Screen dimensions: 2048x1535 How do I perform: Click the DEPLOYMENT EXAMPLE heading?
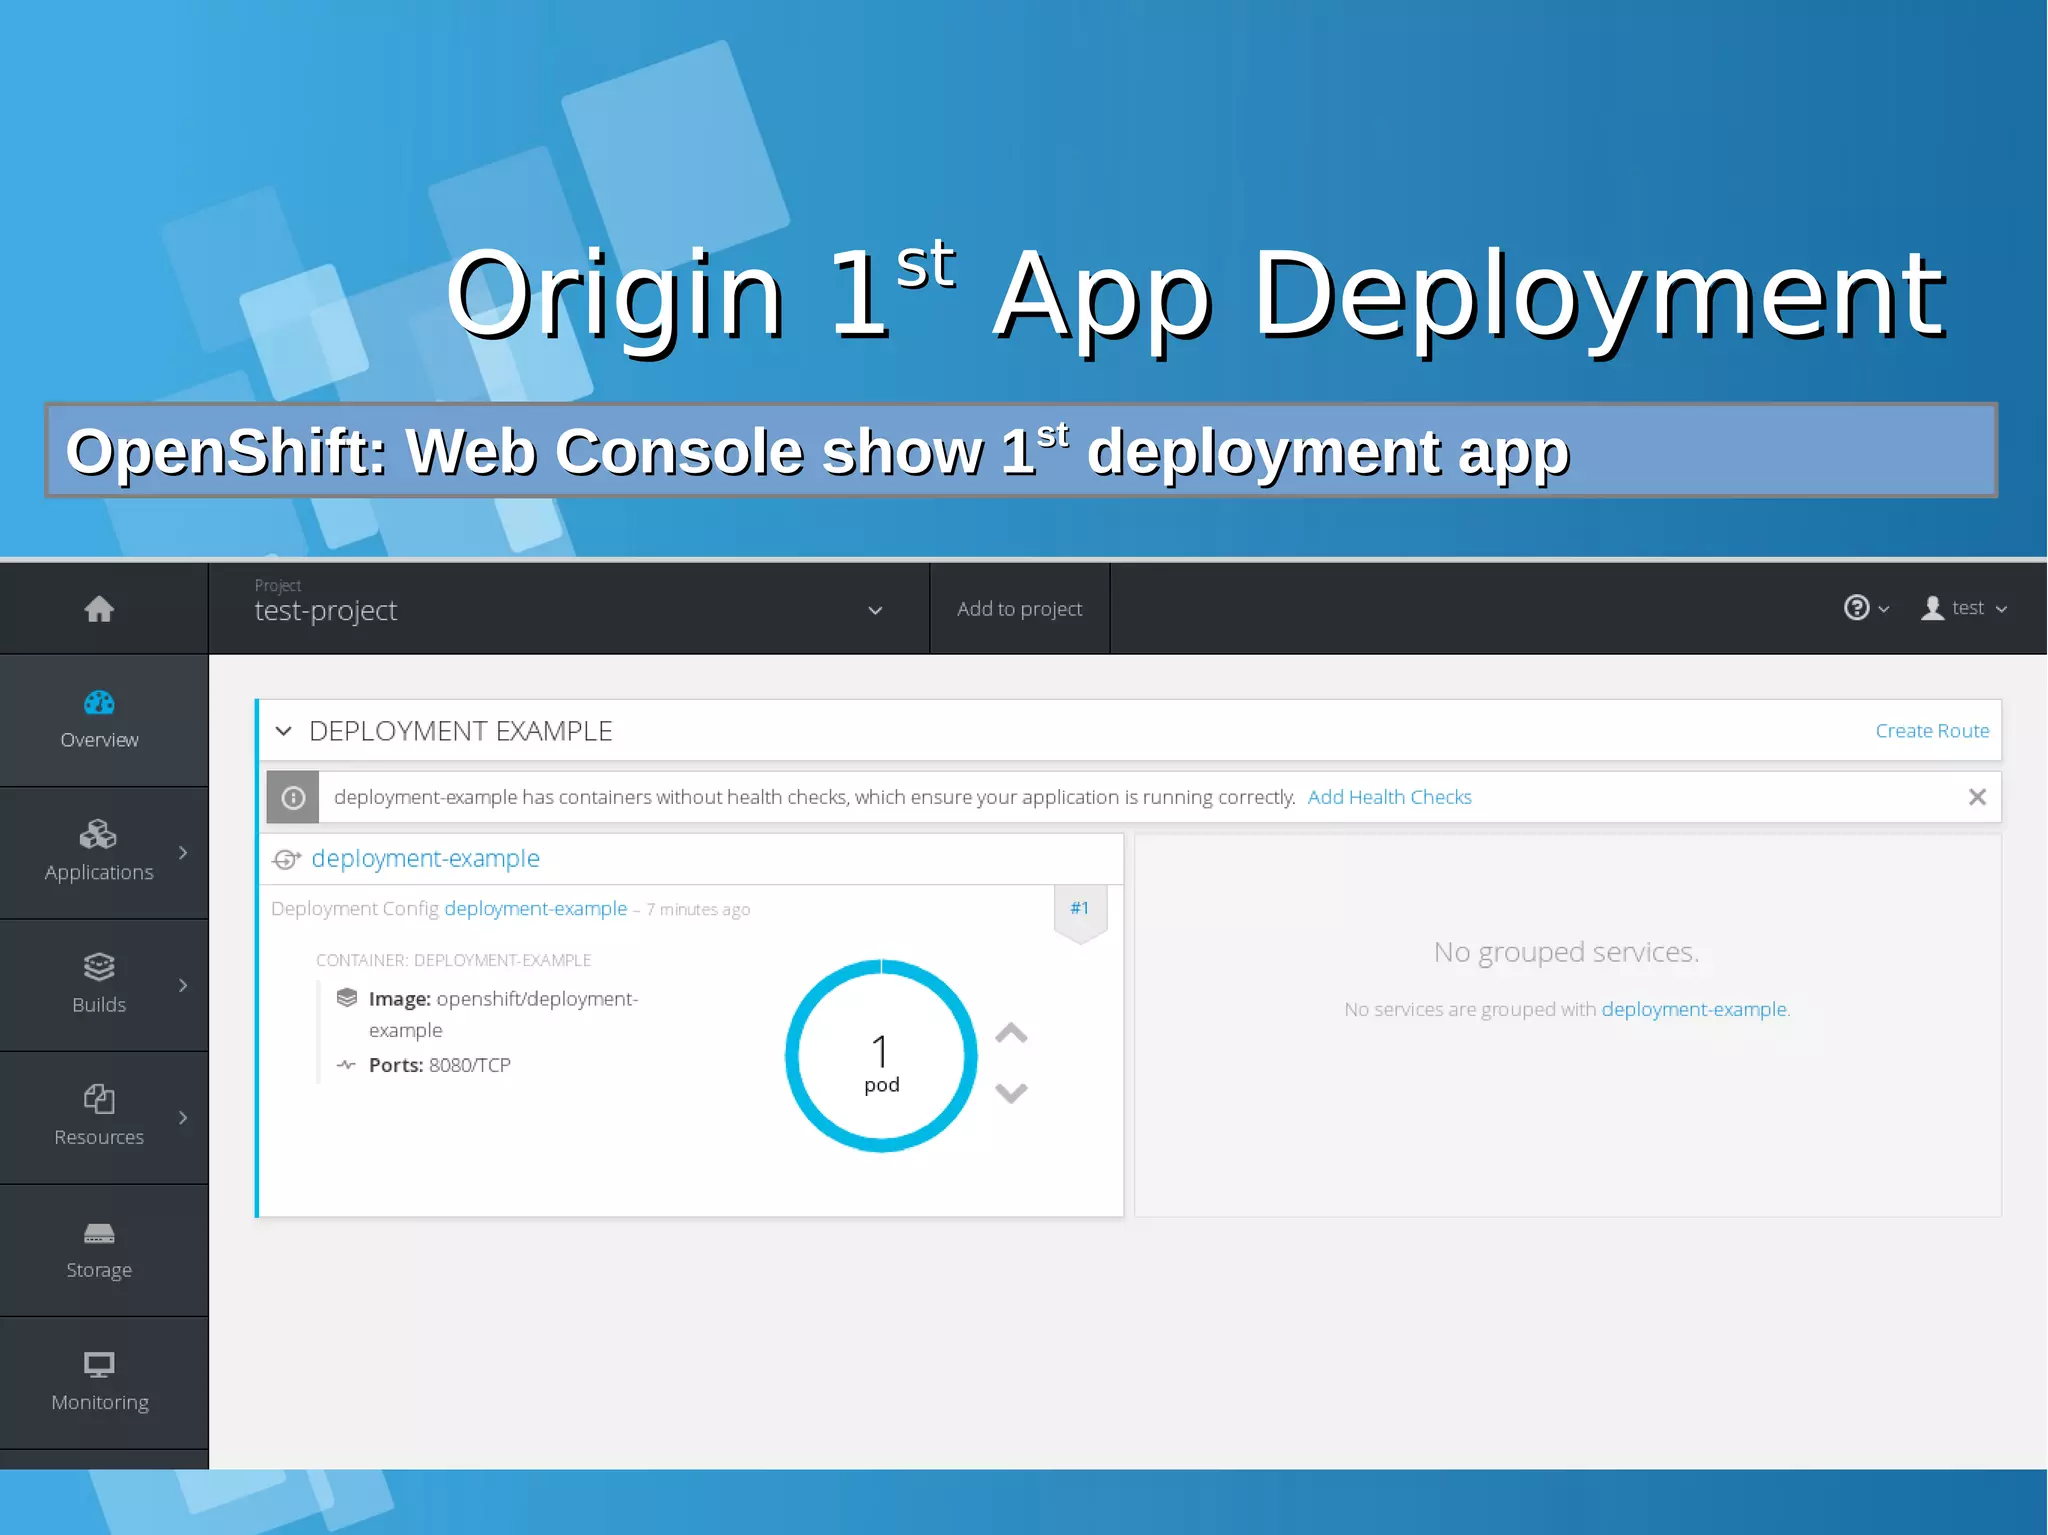(x=460, y=731)
